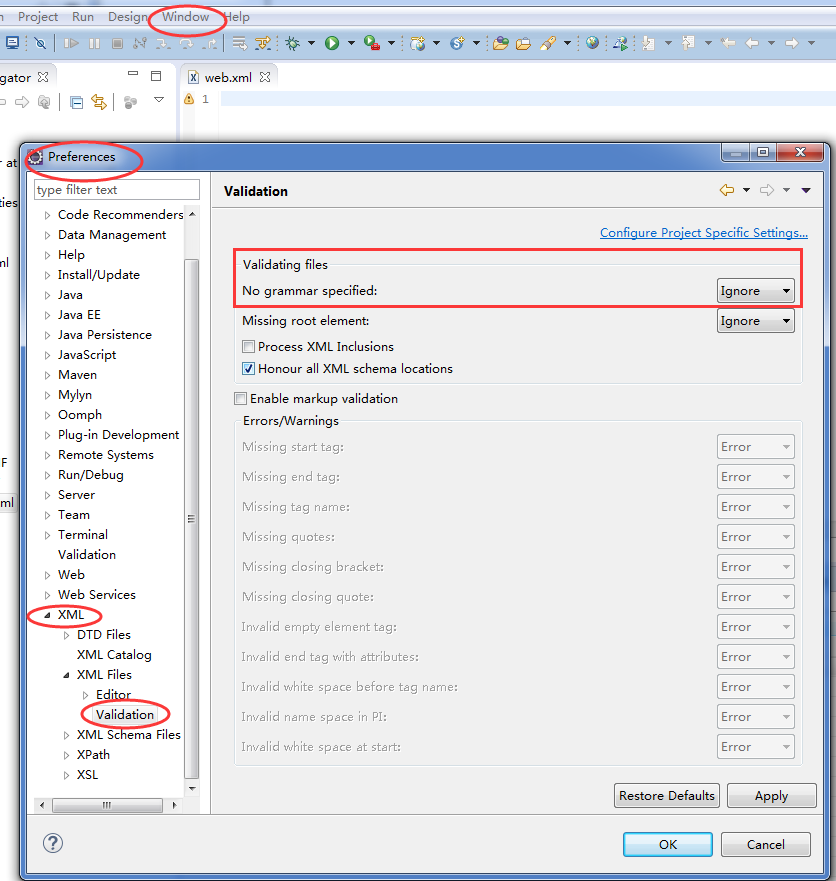Click the Collapse All icon in Navigator
The width and height of the screenshot is (836, 881).
pyautogui.click(x=76, y=102)
